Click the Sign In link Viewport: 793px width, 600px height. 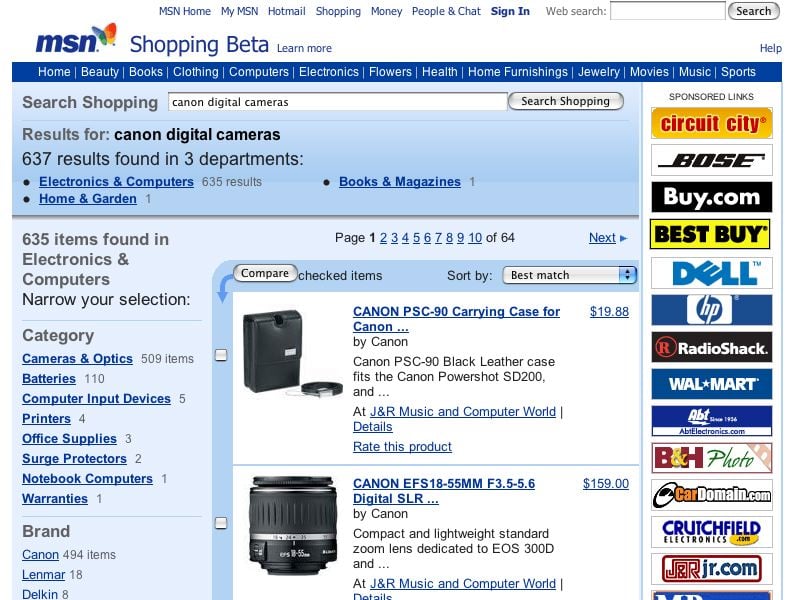(510, 11)
